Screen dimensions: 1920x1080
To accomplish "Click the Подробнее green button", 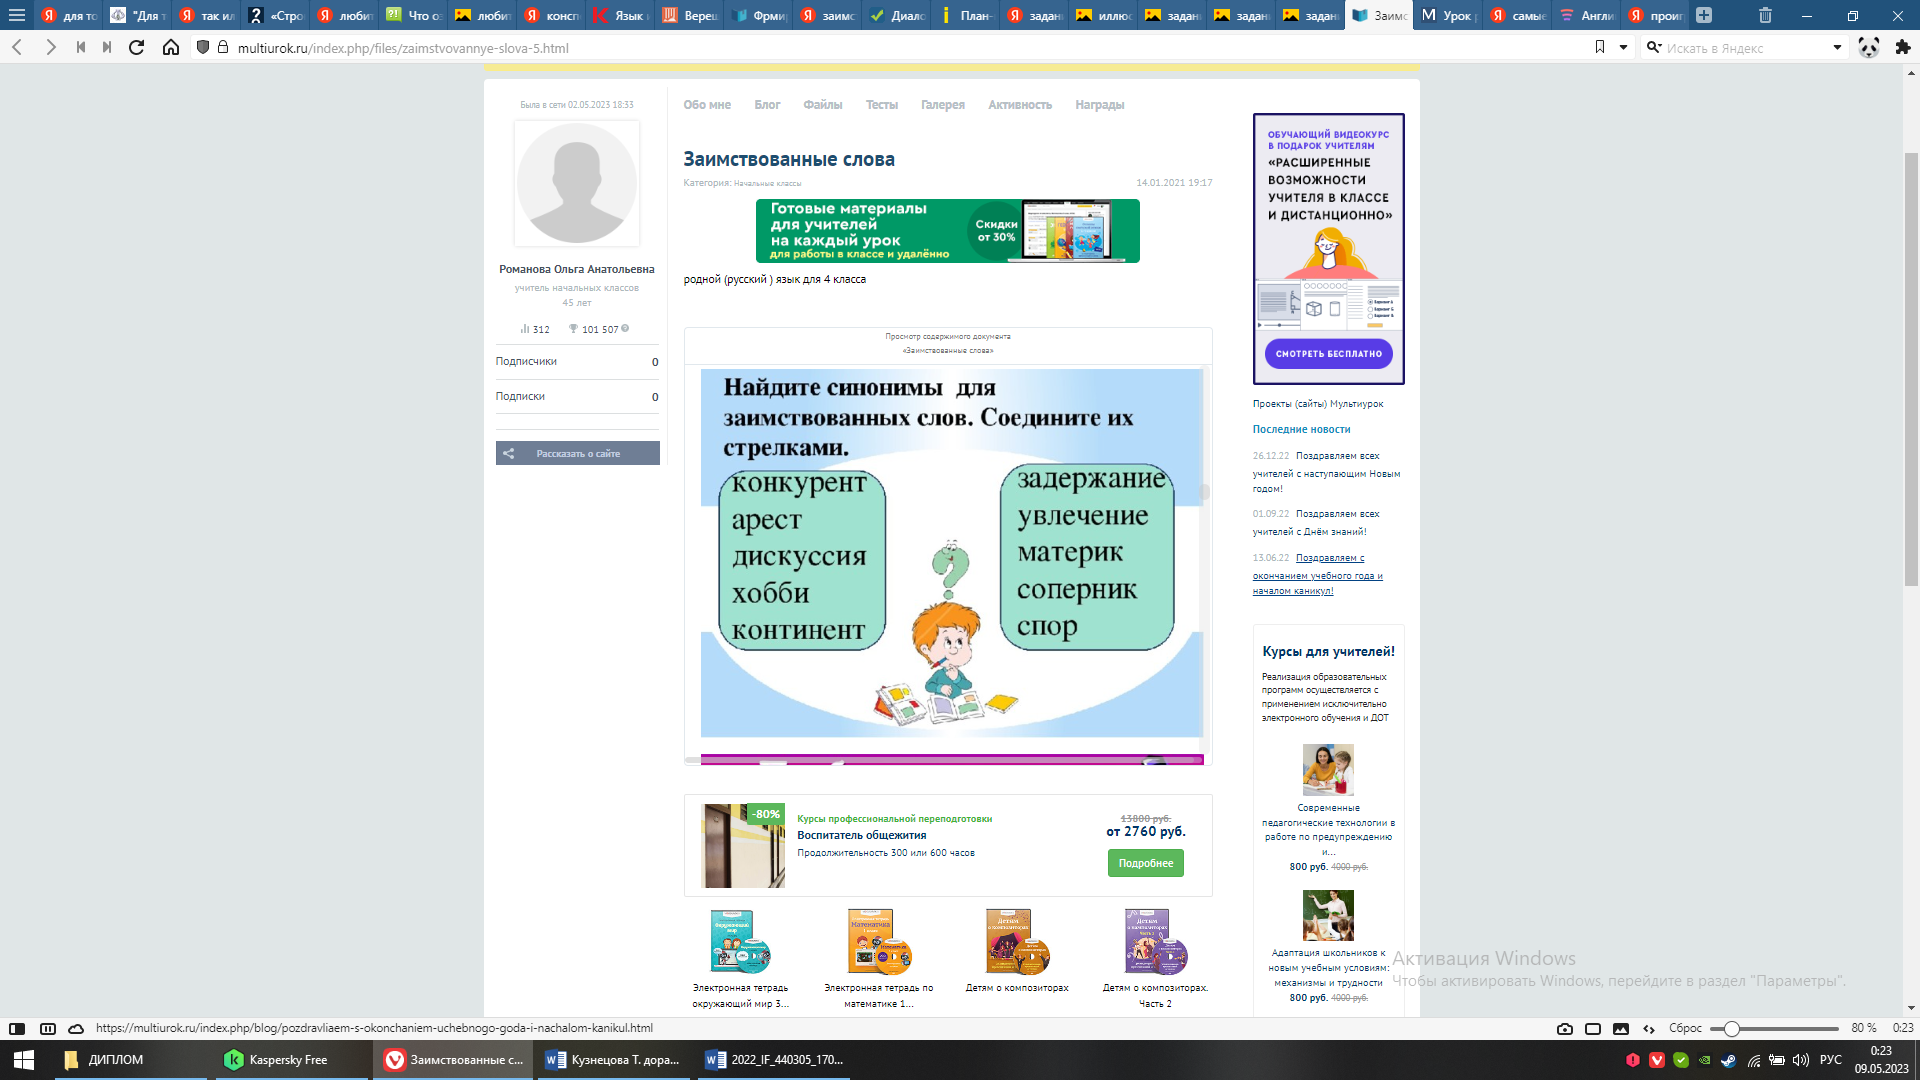I will click(1145, 863).
